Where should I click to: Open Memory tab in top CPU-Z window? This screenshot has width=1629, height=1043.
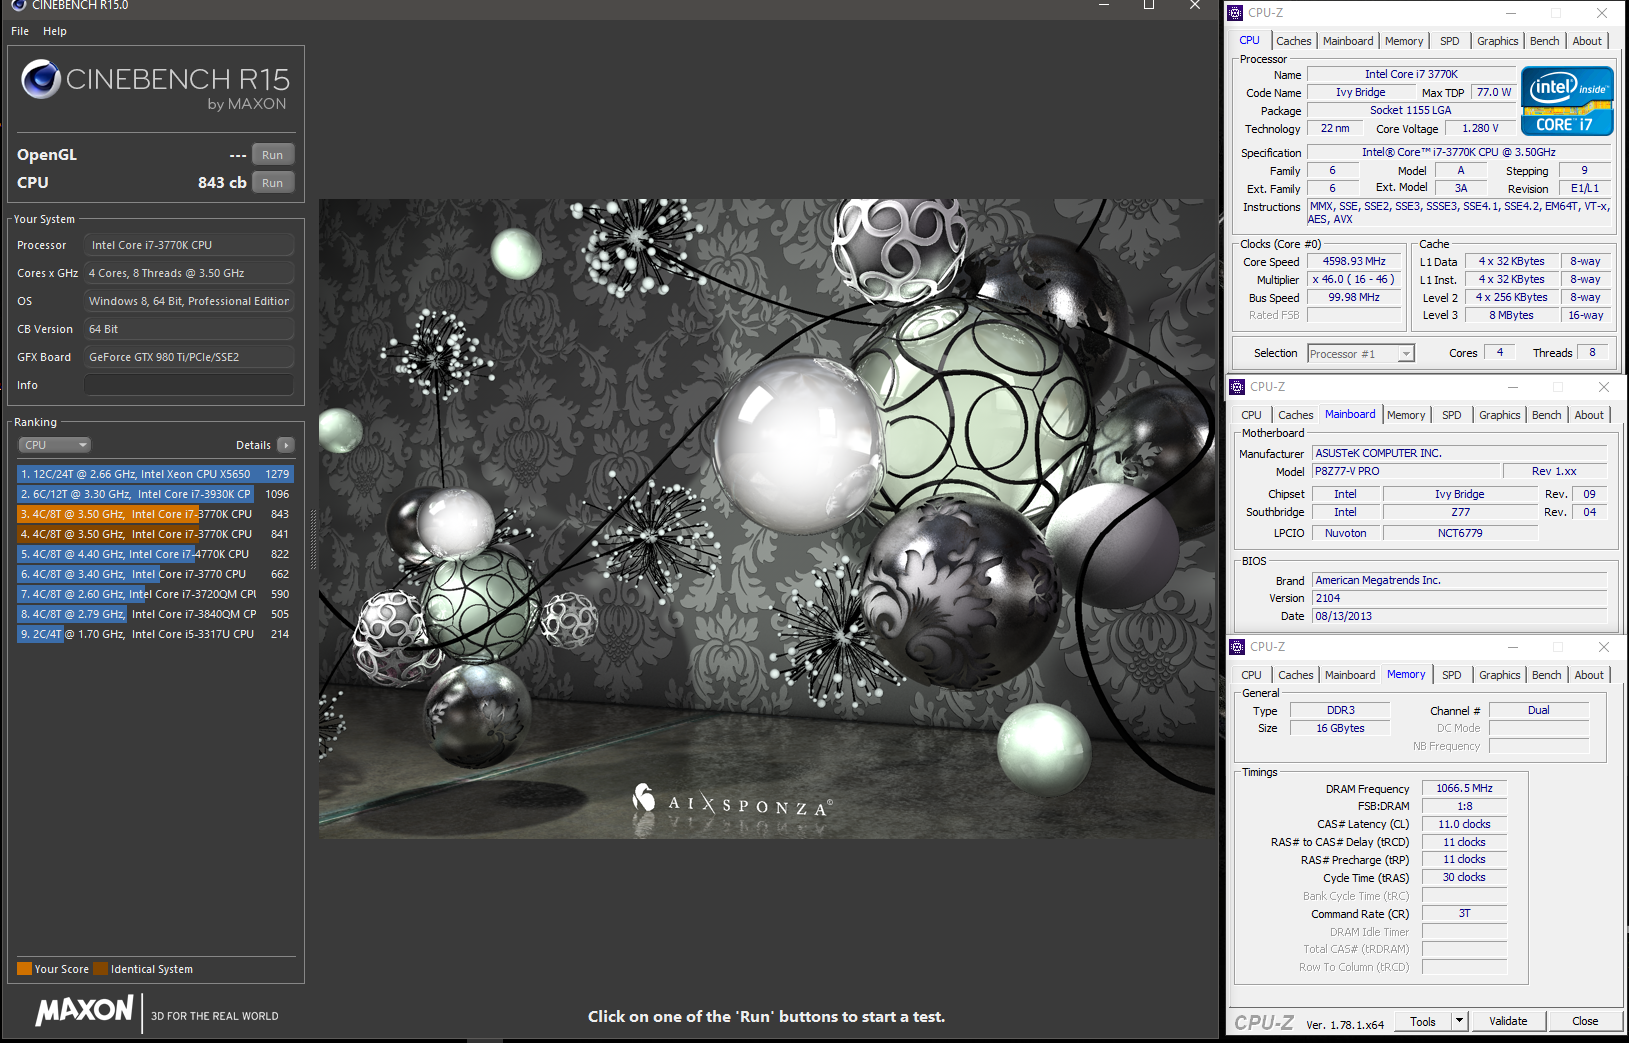point(1404,41)
